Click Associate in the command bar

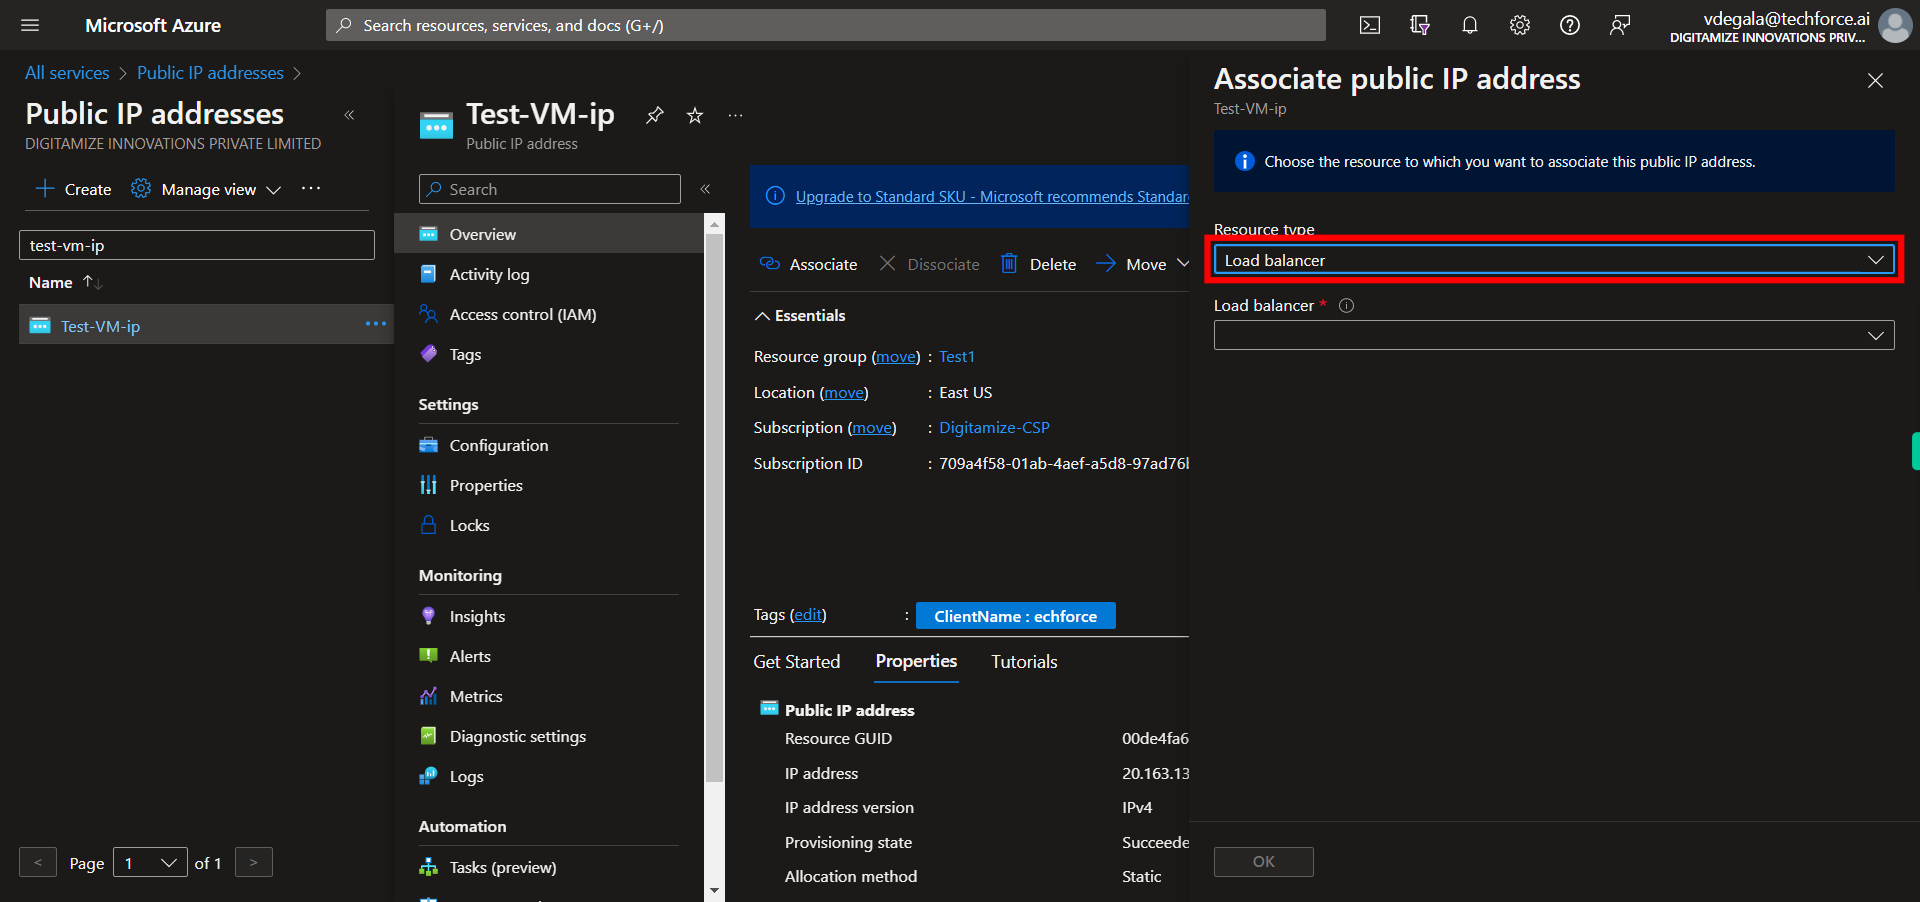pyautogui.click(x=808, y=264)
